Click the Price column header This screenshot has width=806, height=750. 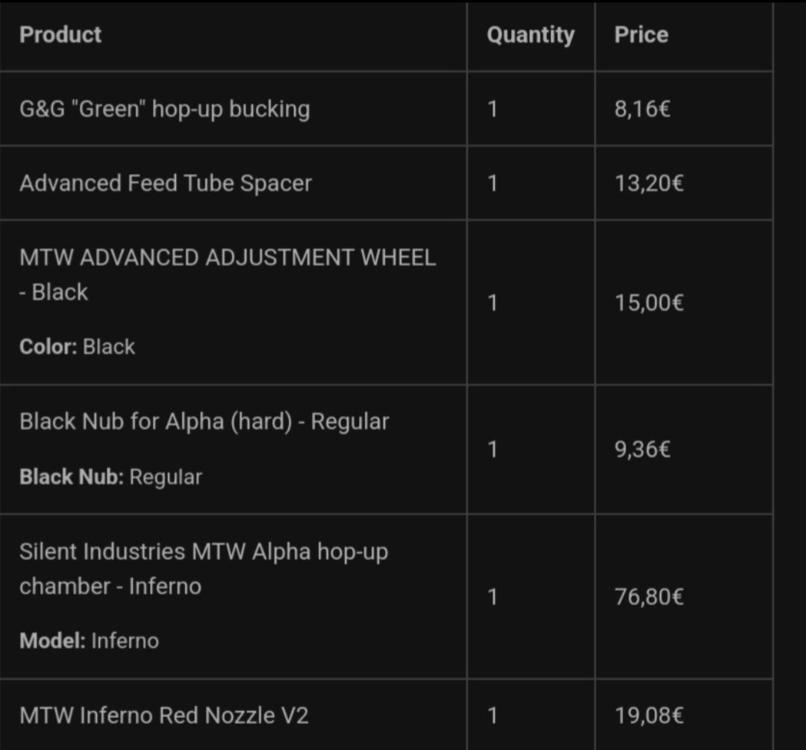pos(641,35)
